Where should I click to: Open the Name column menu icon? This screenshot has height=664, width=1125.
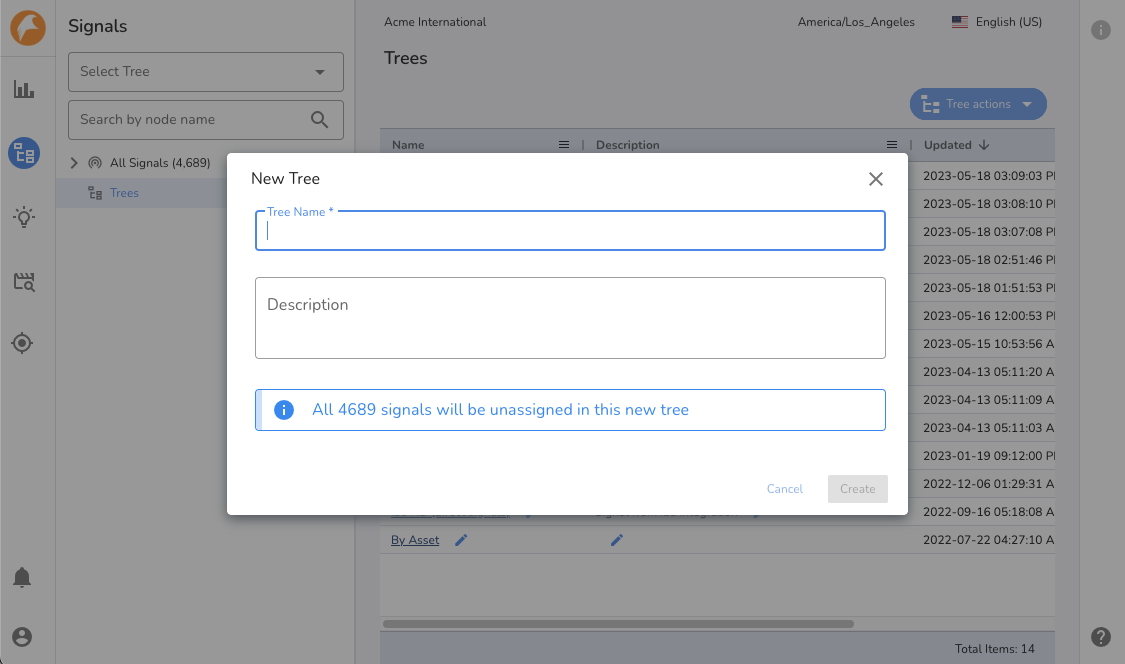click(x=564, y=145)
